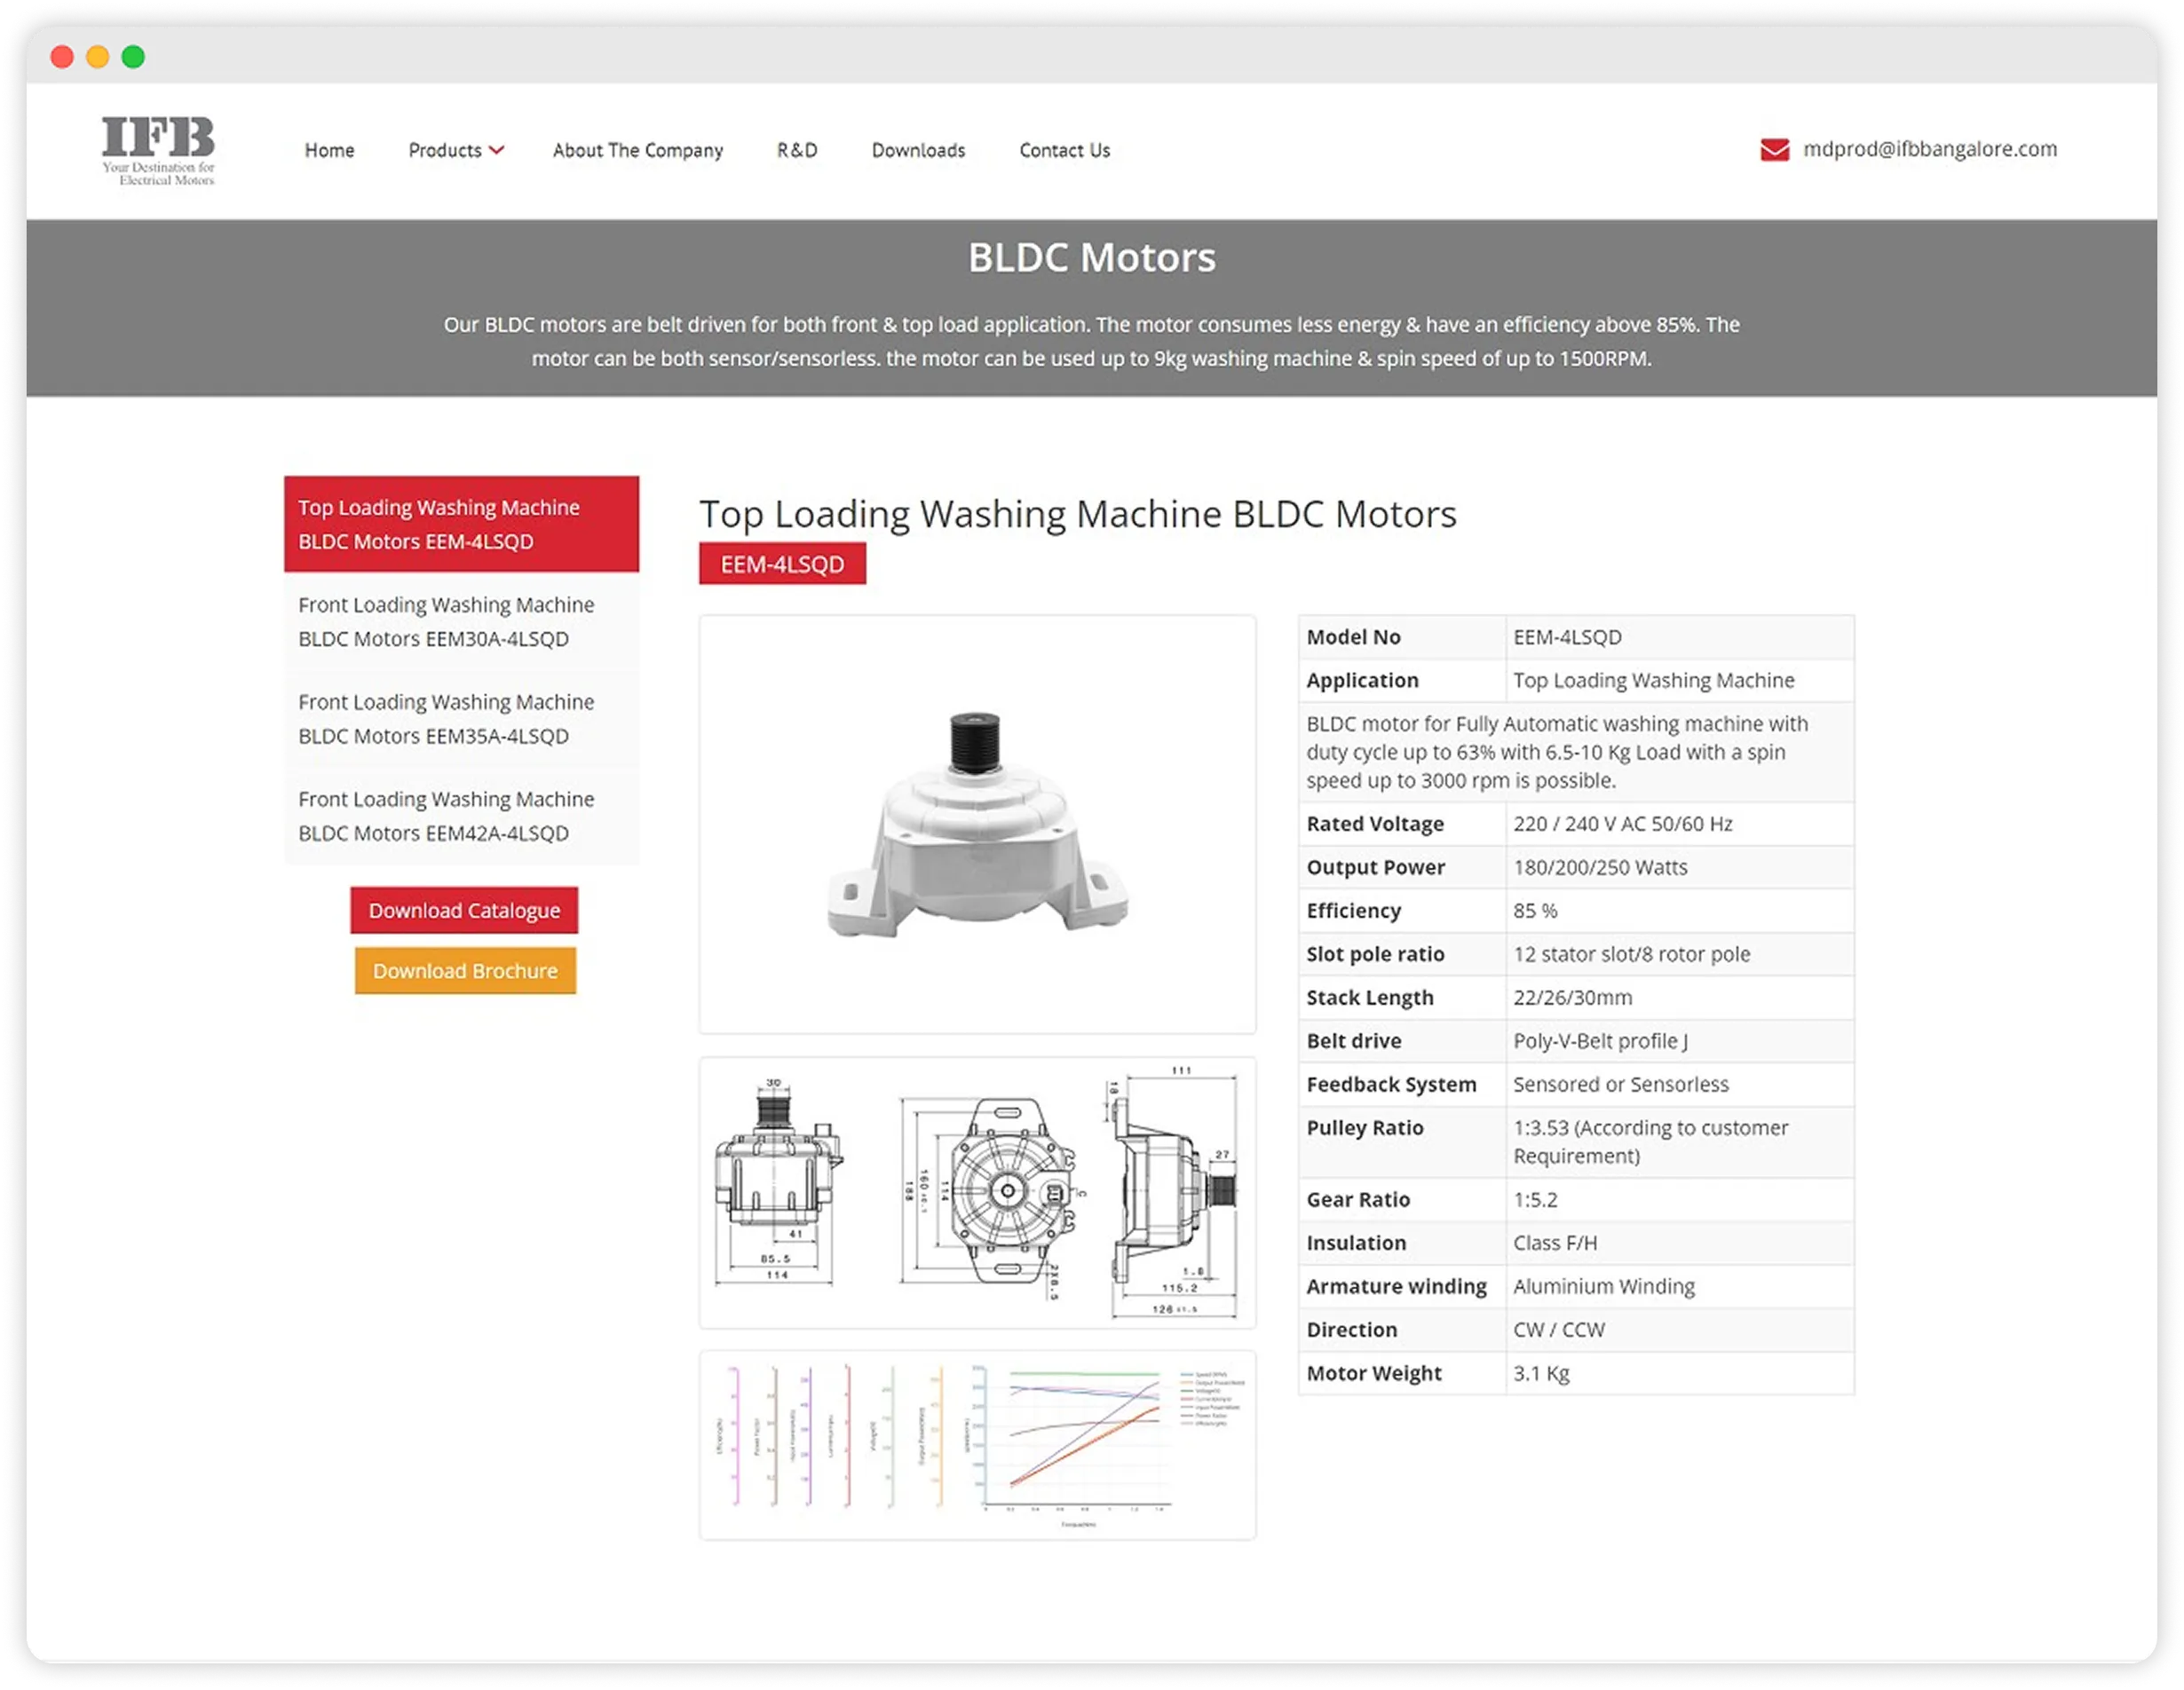Expand the Products dropdown chevron

(496, 150)
